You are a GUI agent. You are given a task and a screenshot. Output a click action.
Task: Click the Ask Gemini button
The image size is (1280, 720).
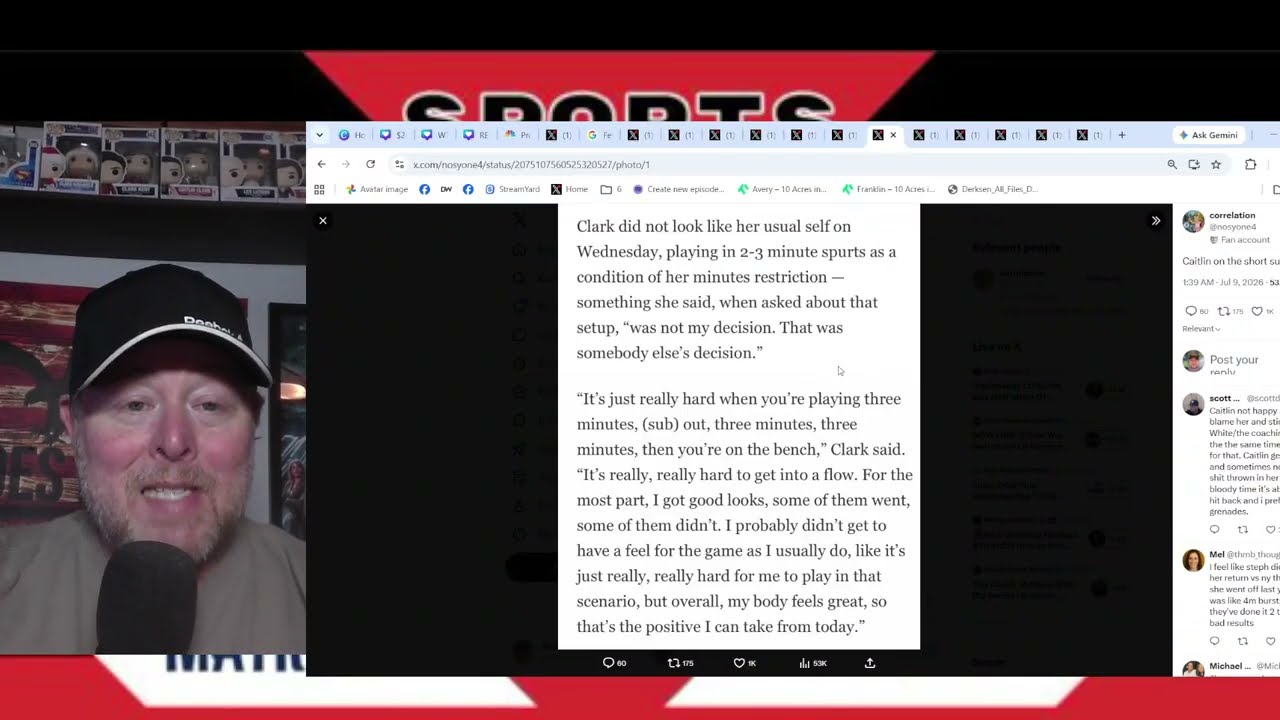[x=1208, y=135]
